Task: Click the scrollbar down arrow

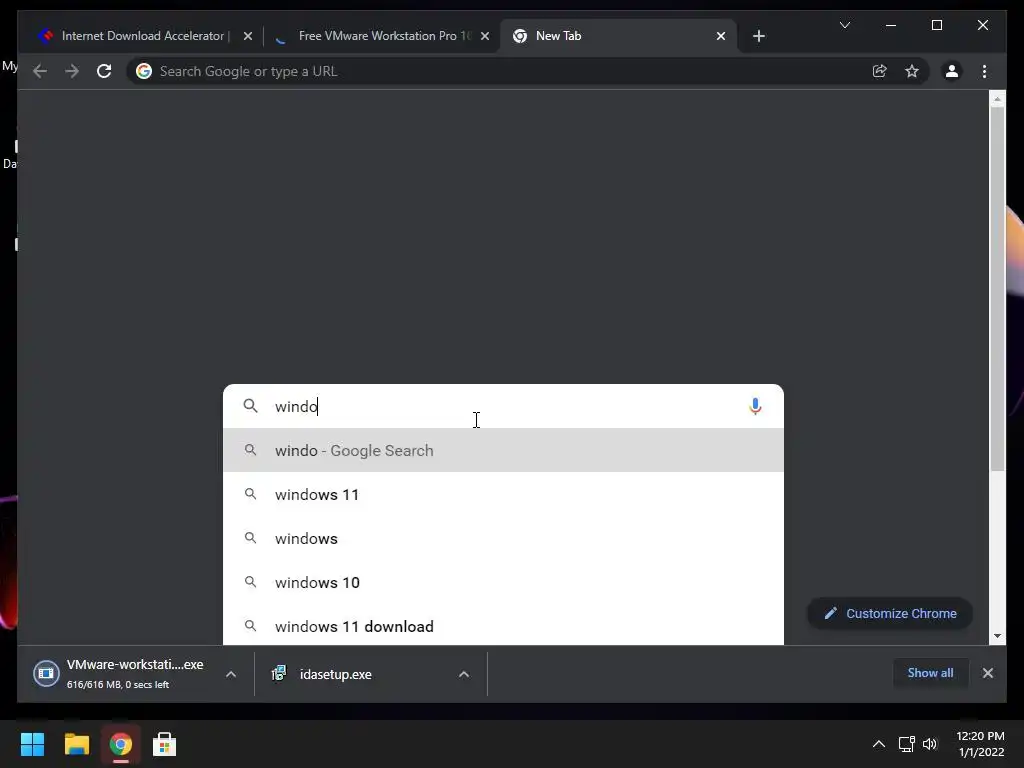Action: click(x=997, y=636)
